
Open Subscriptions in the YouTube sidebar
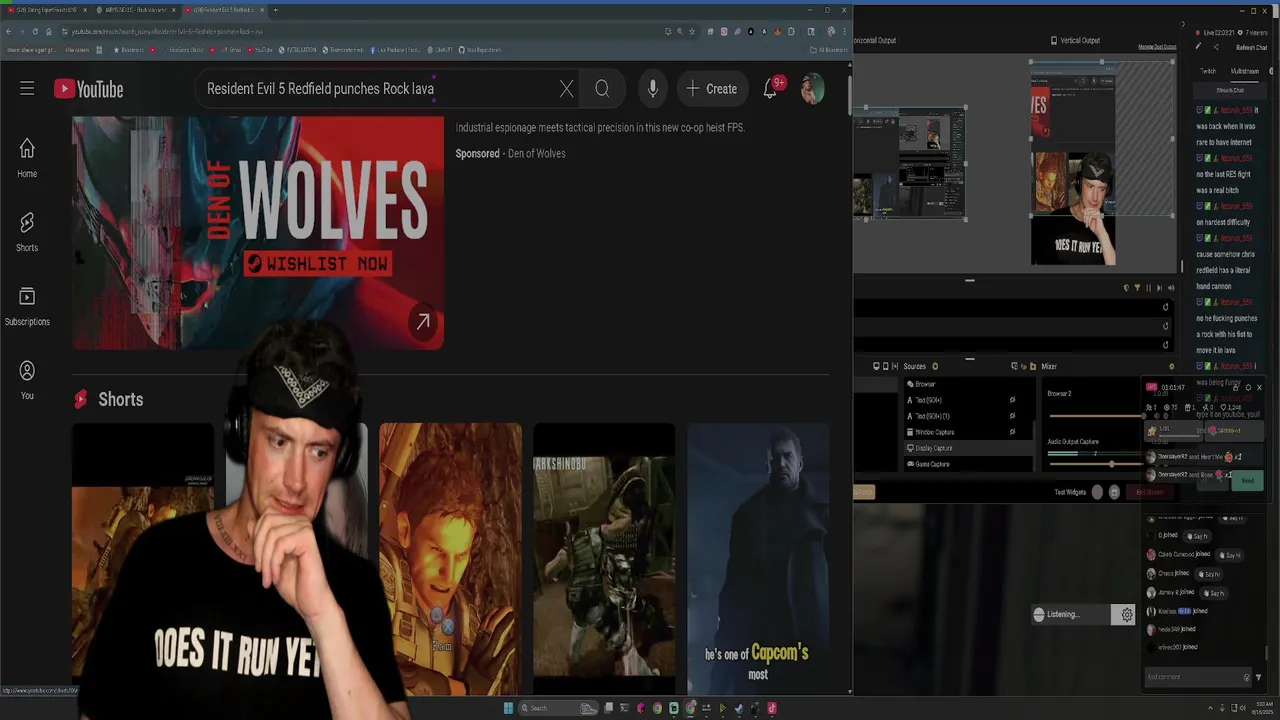pyautogui.click(x=27, y=306)
